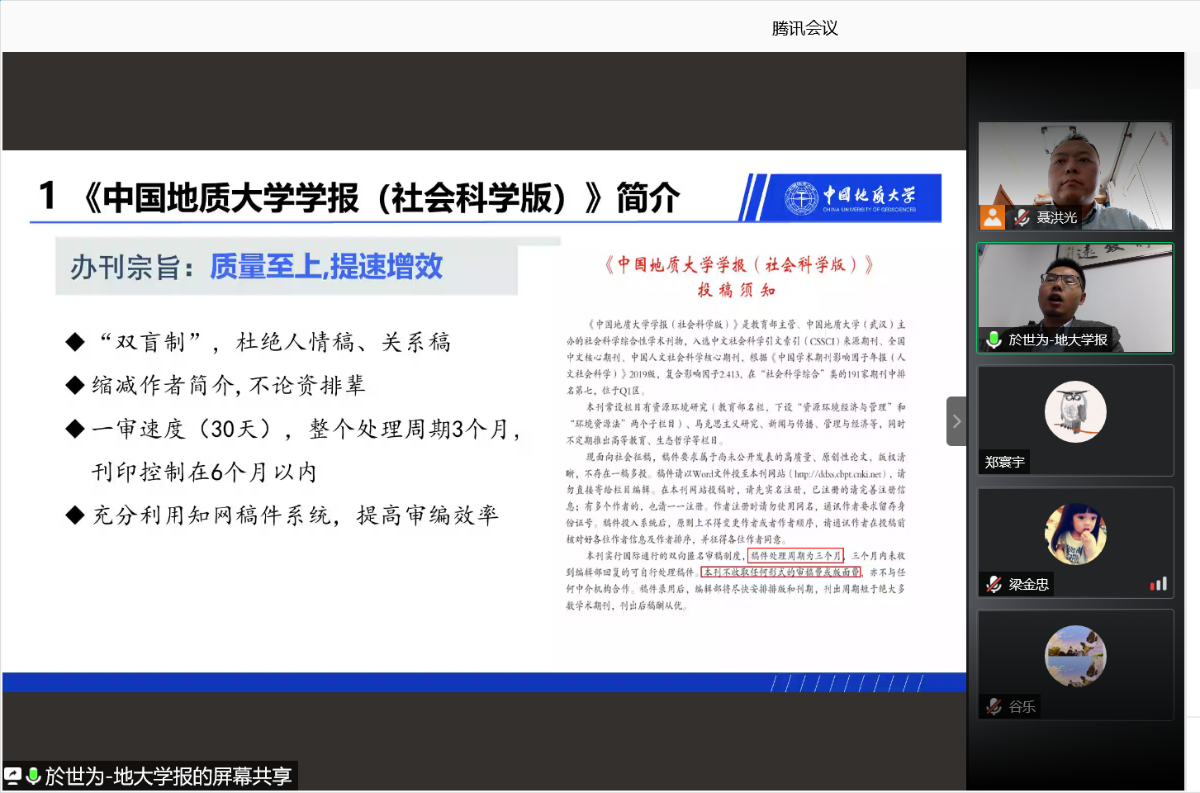Click the 於世为-地大学报的屏幕共享 sharing label text
The height and width of the screenshot is (793, 1200).
pos(169,776)
